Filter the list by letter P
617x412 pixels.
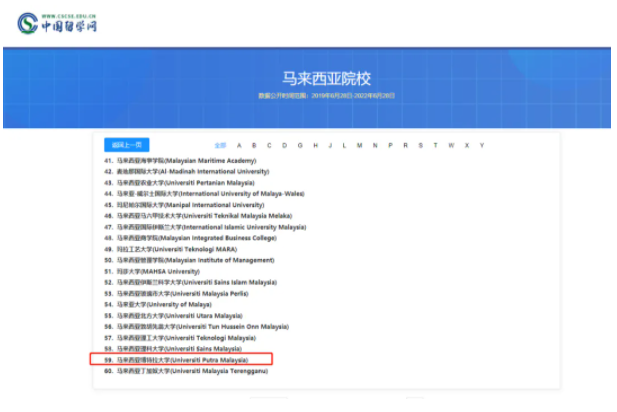pos(390,145)
